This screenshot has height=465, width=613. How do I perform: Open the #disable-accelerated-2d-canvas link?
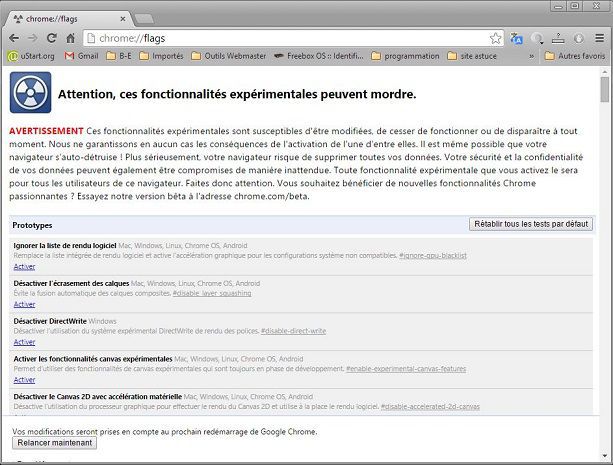pos(430,407)
